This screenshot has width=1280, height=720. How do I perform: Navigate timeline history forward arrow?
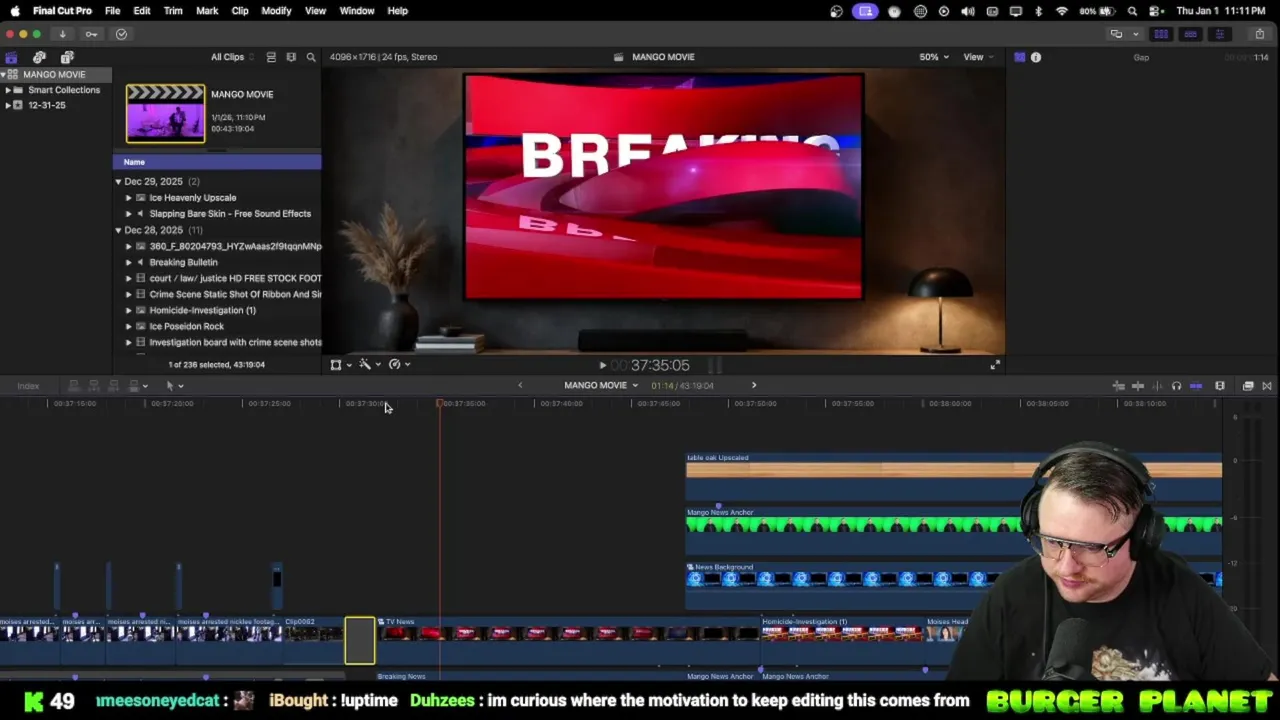pyautogui.click(x=754, y=385)
